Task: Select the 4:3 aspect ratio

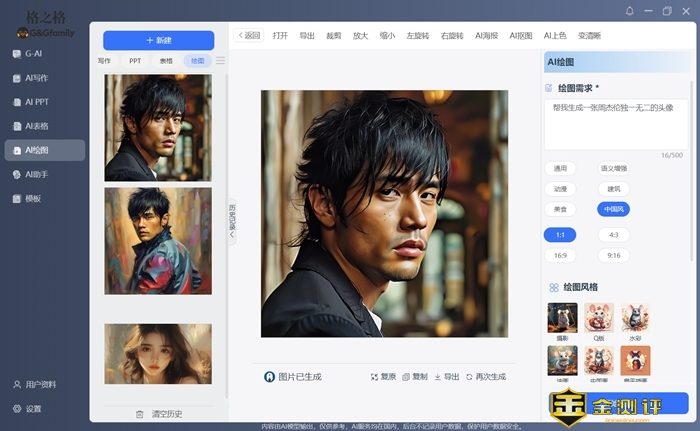Action: tap(613, 235)
